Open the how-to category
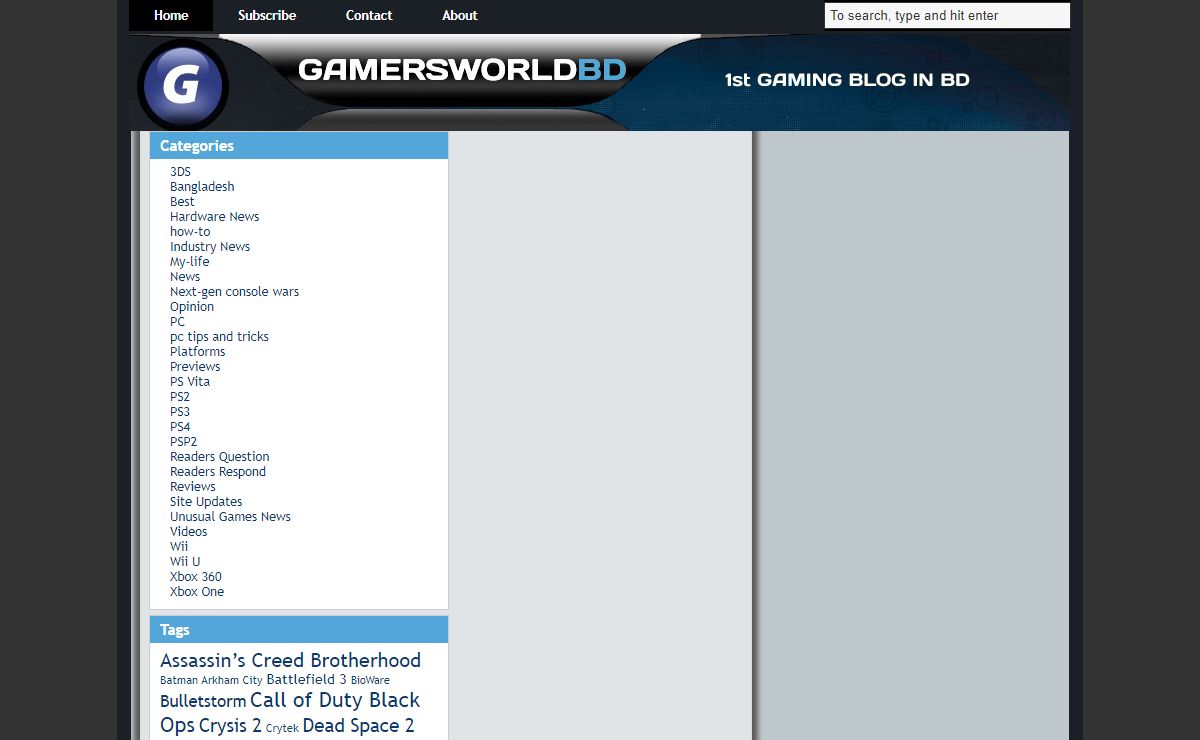Screen dimensions: 1200x740 (190, 232)
